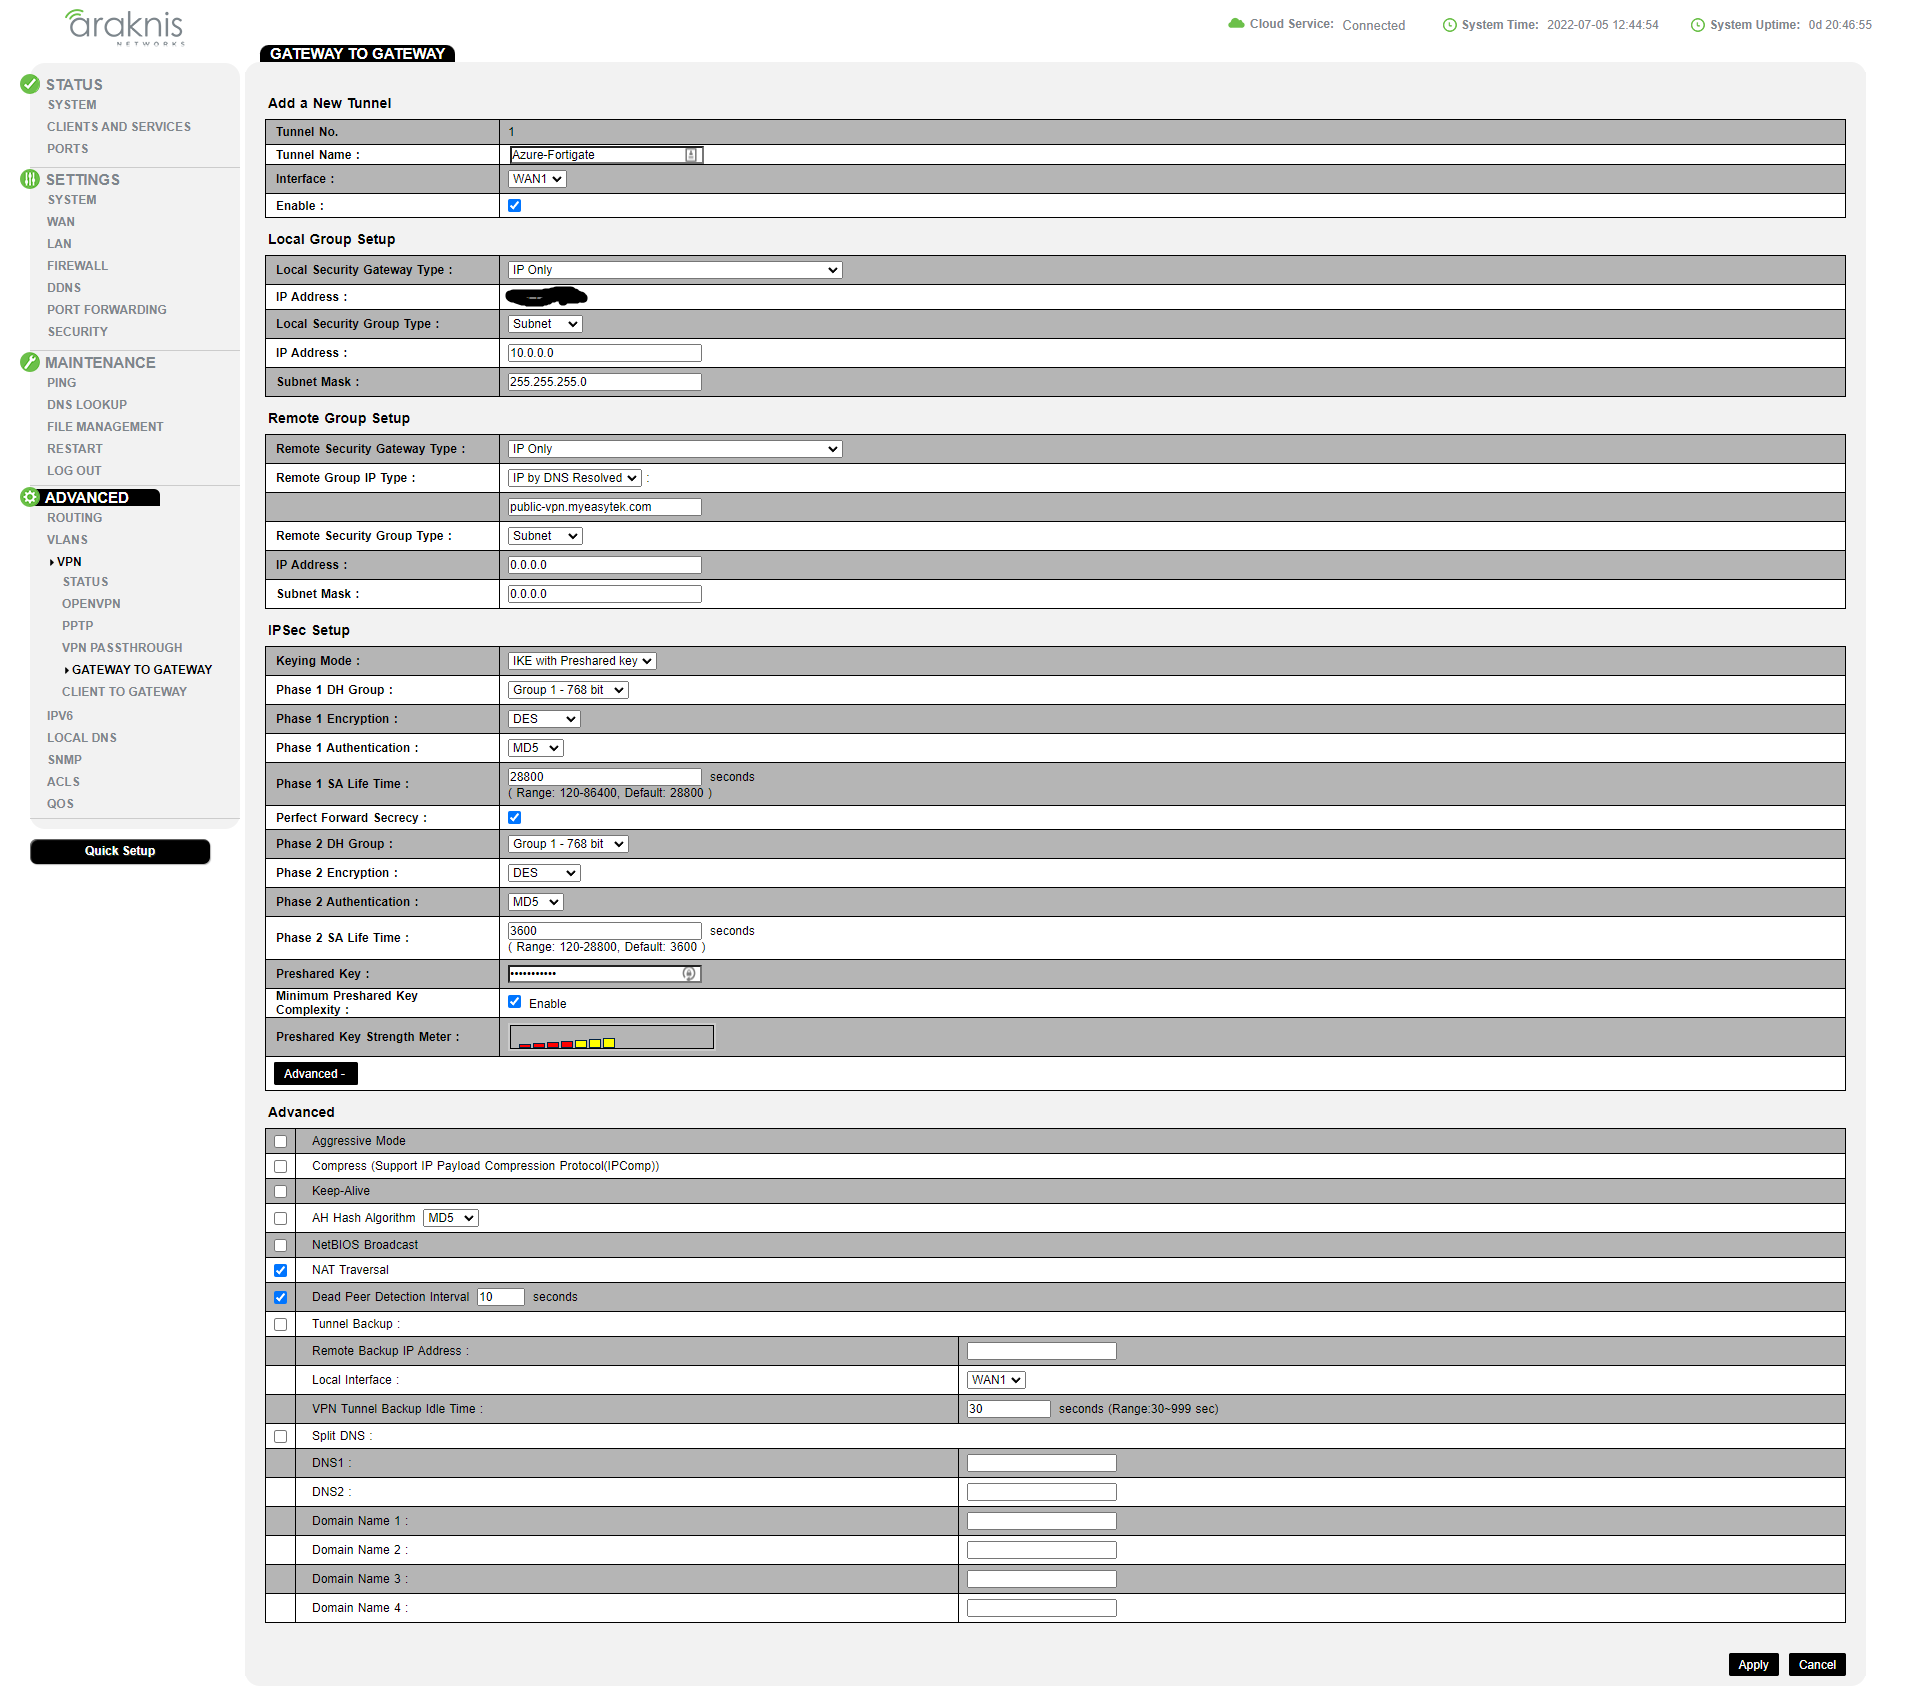
Task: Click the ADVANCED gear icon
Action: pos(30,497)
